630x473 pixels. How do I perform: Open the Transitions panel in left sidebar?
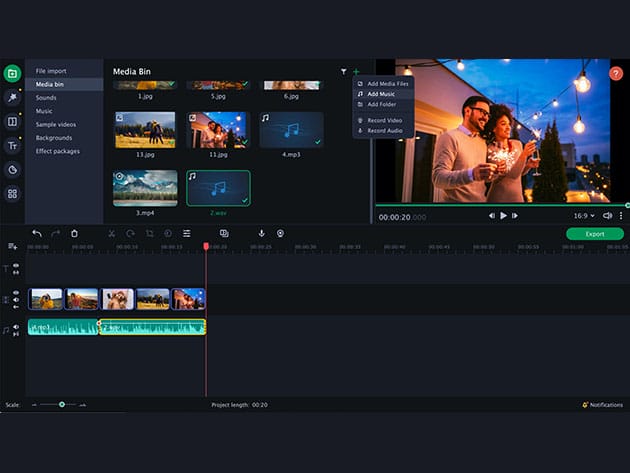pos(12,121)
